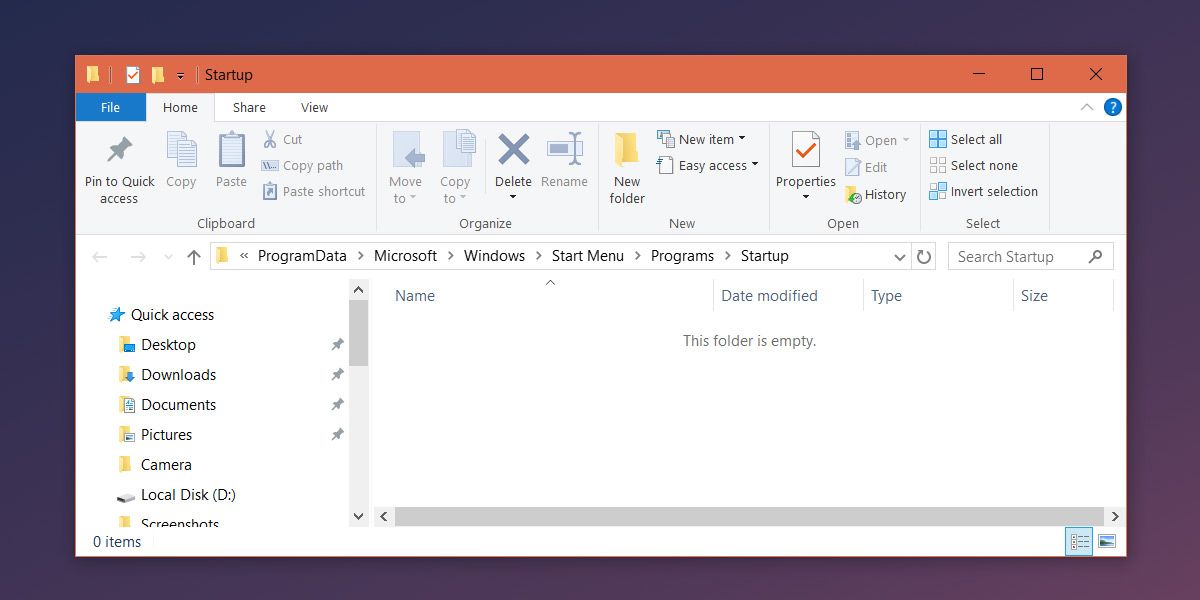Click Pin to Quick access icon
Screen dimensions: 1200x600
(119, 151)
